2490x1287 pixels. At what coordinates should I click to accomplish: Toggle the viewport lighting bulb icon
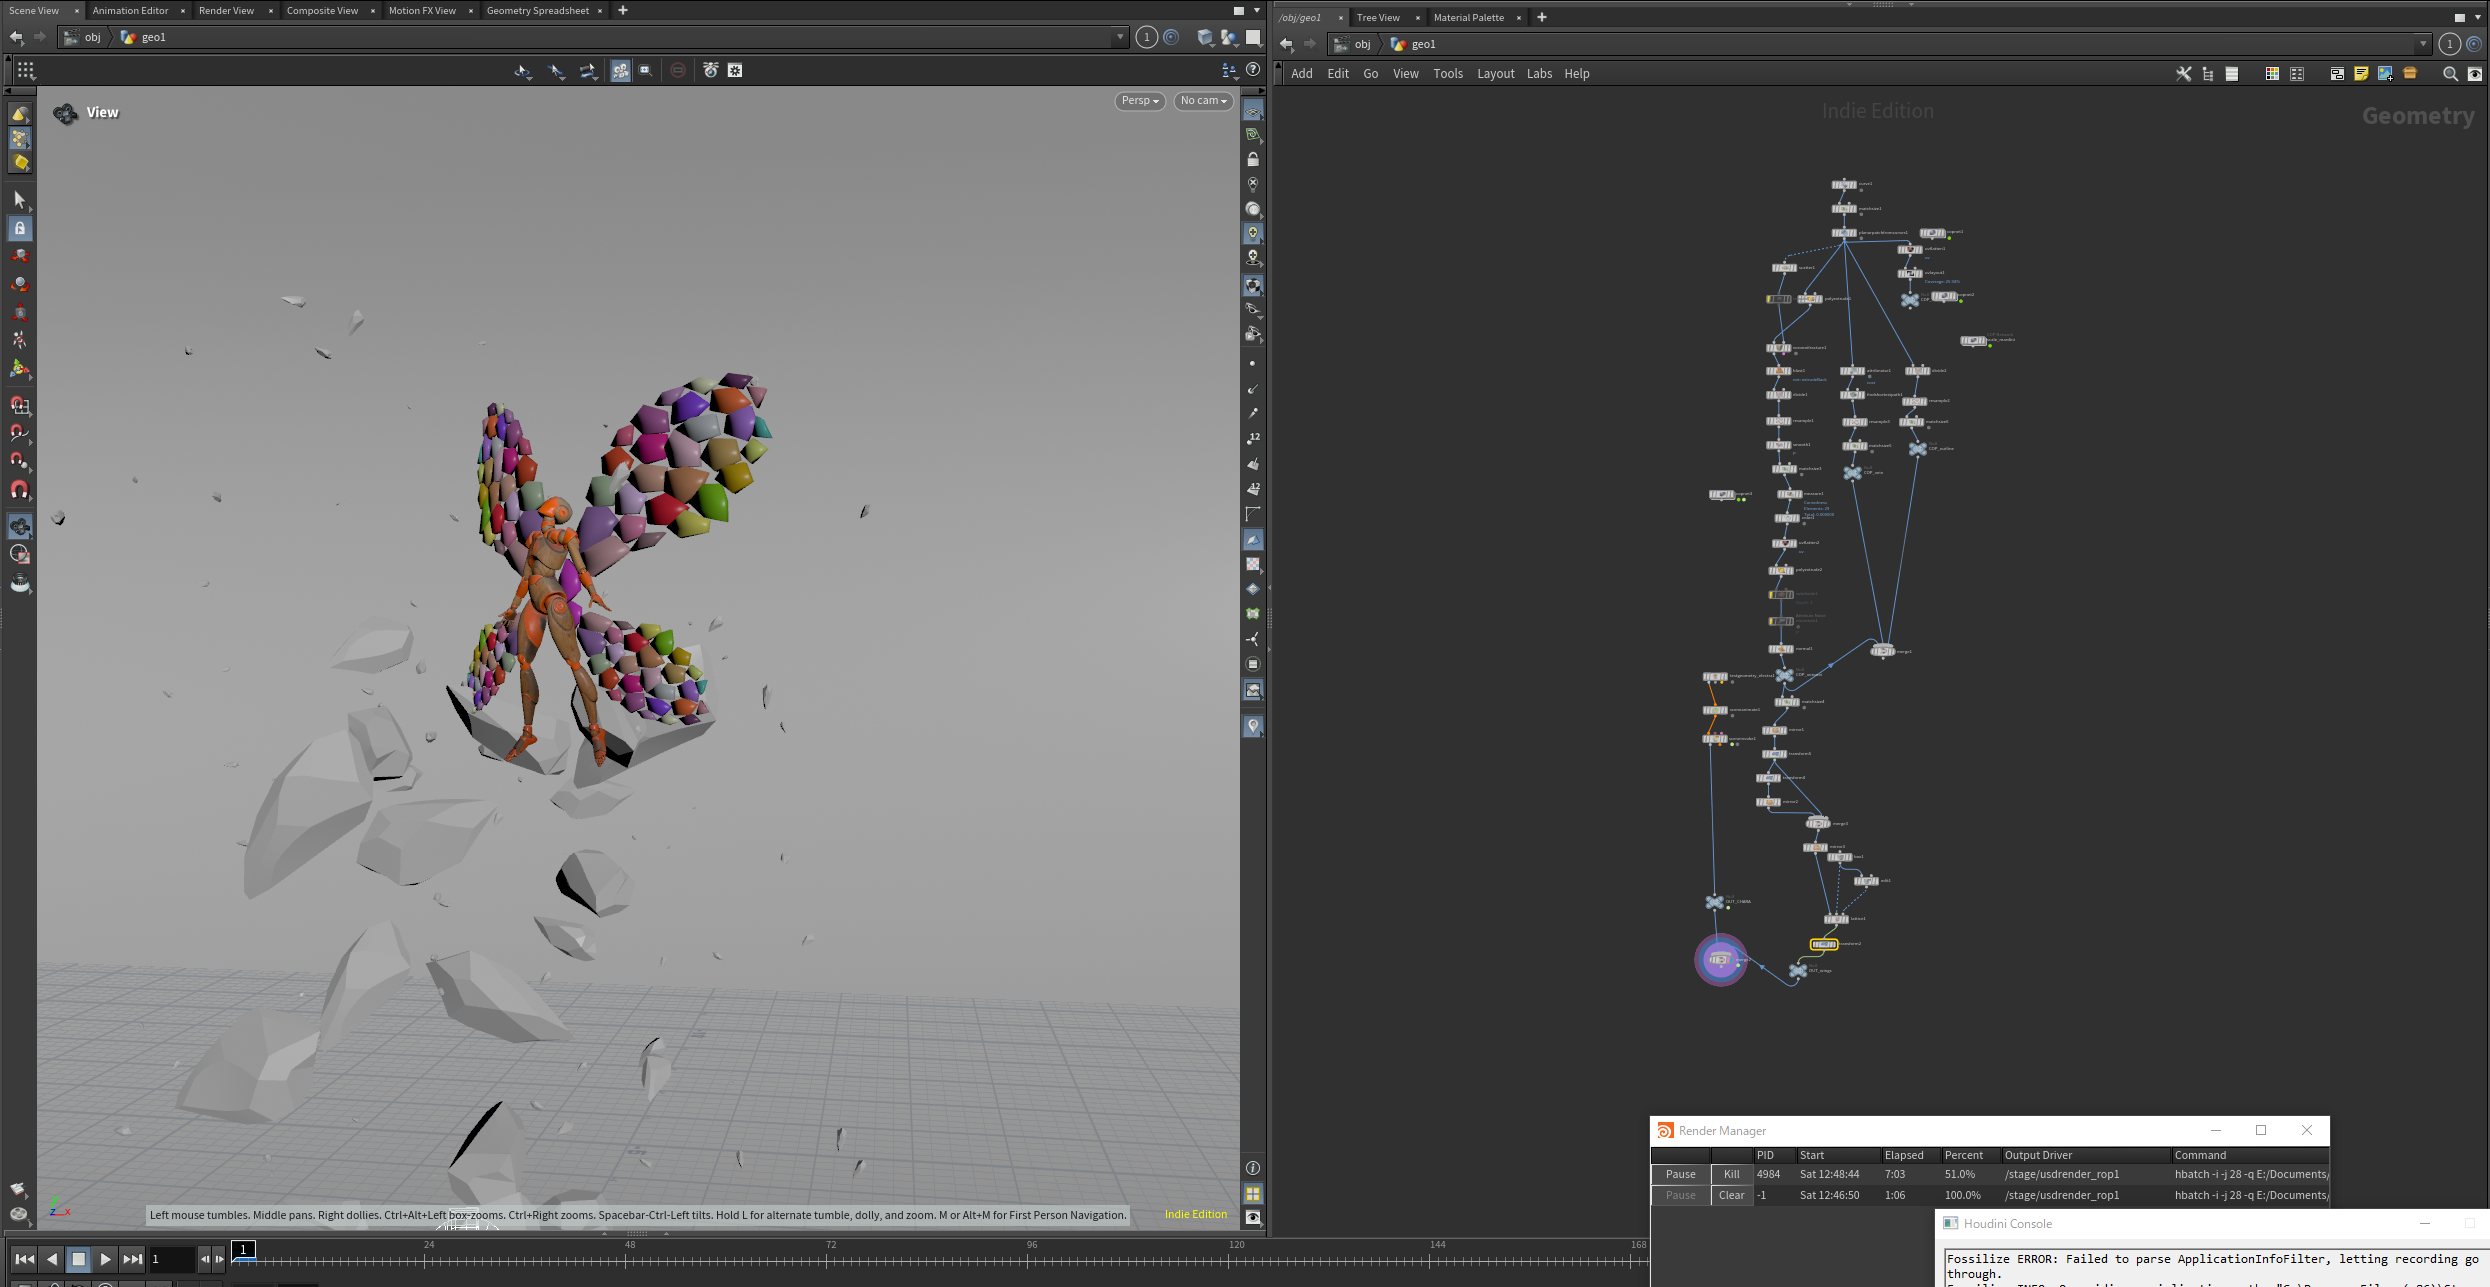pyautogui.click(x=1253, y=233)
